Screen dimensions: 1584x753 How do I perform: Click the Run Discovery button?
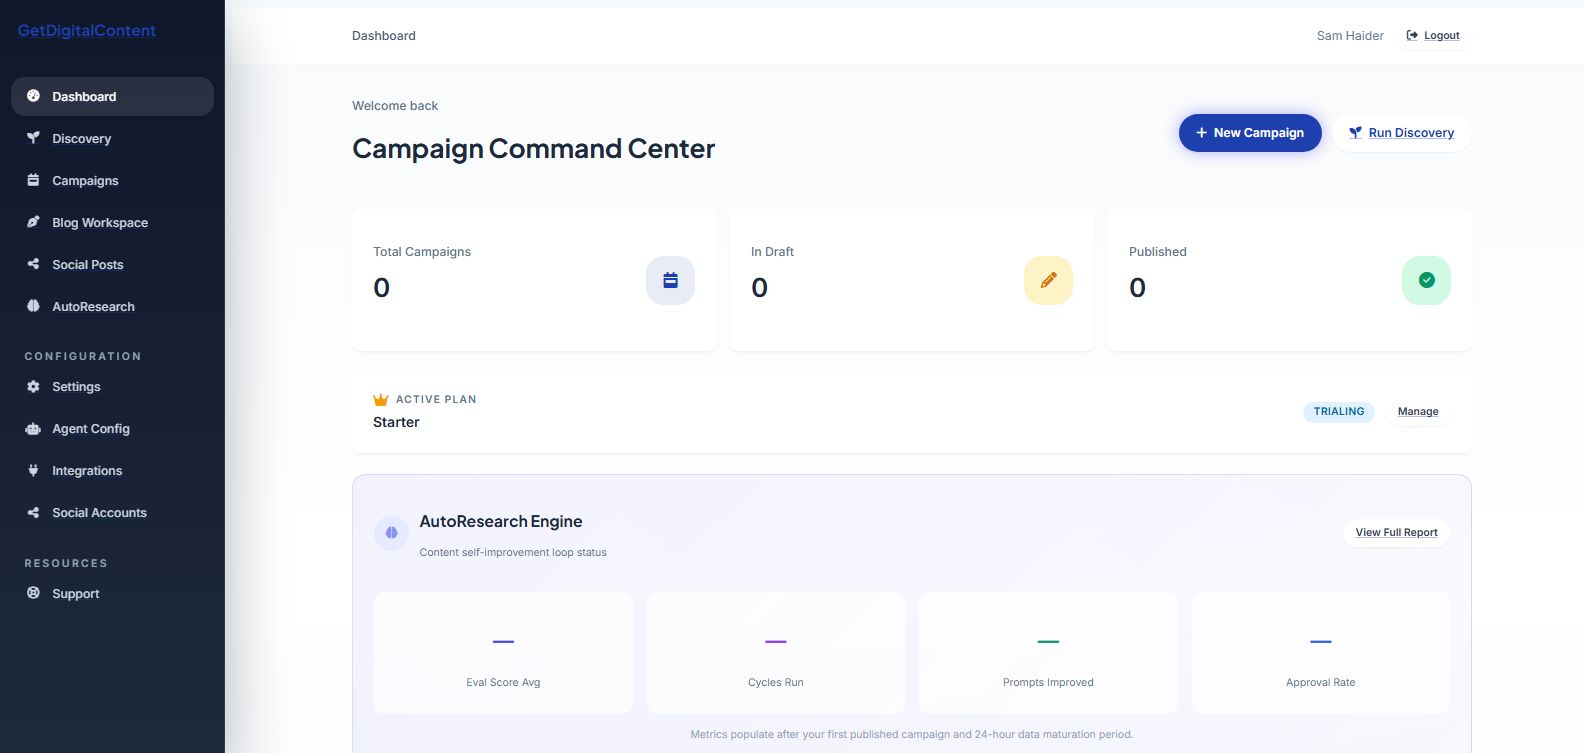point(1401,132)
